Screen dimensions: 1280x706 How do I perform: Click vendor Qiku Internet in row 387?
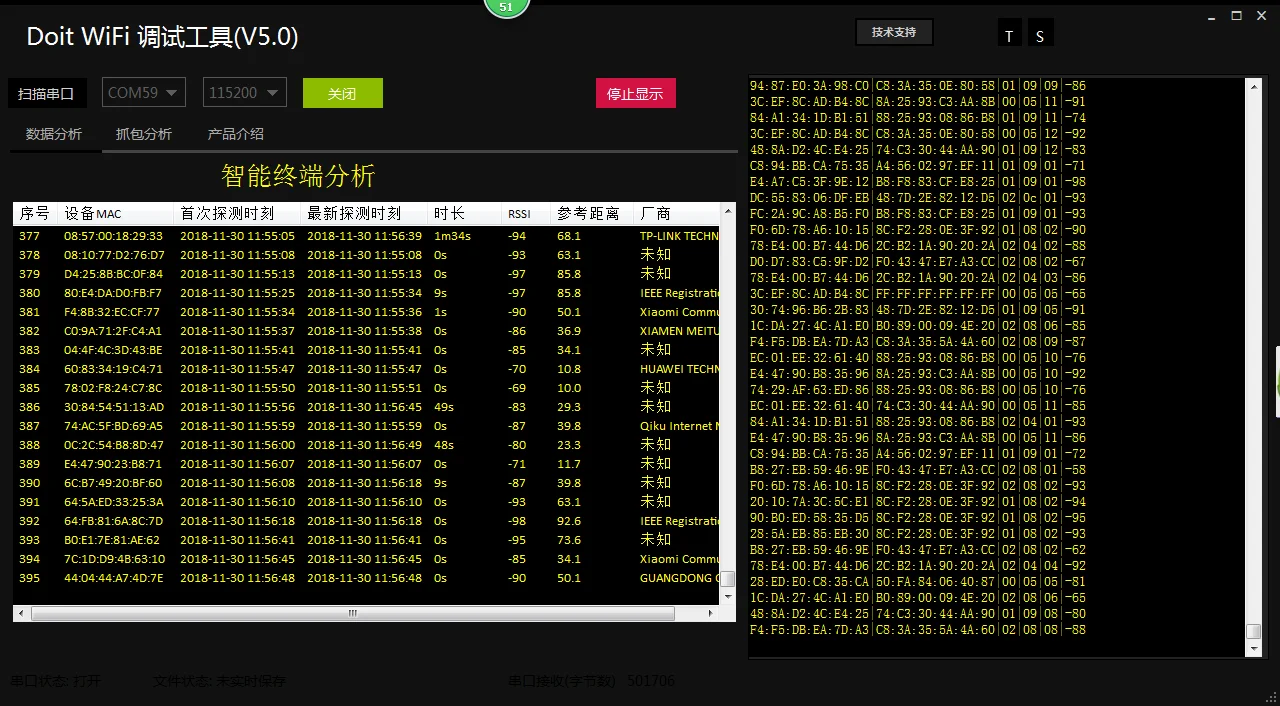click(x=680, y=426)
